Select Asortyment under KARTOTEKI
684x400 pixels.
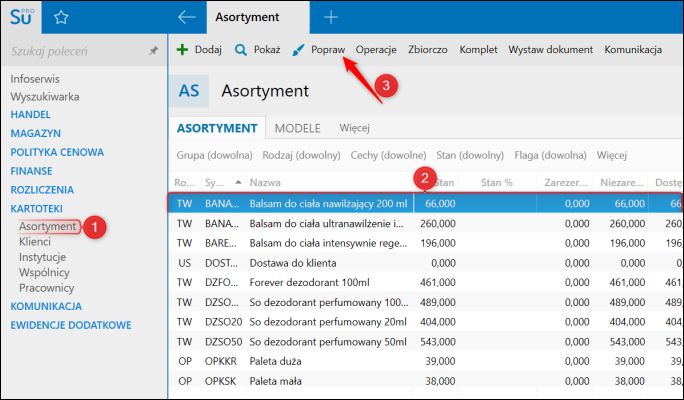48,226
